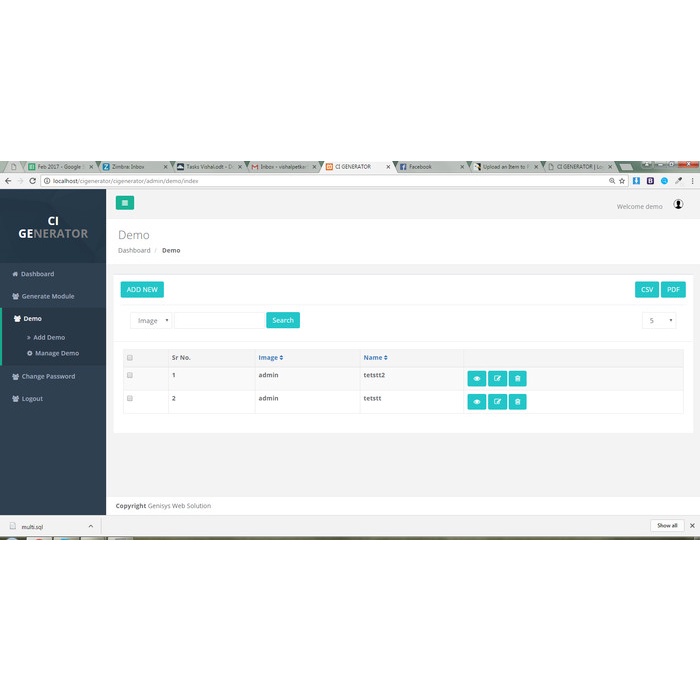Click Show all downloads button

667,525
